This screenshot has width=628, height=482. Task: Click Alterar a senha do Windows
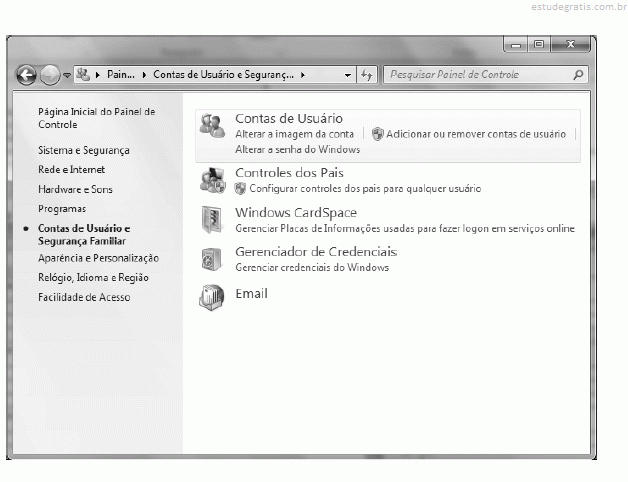pyautogui.click(x=298, y=149)
